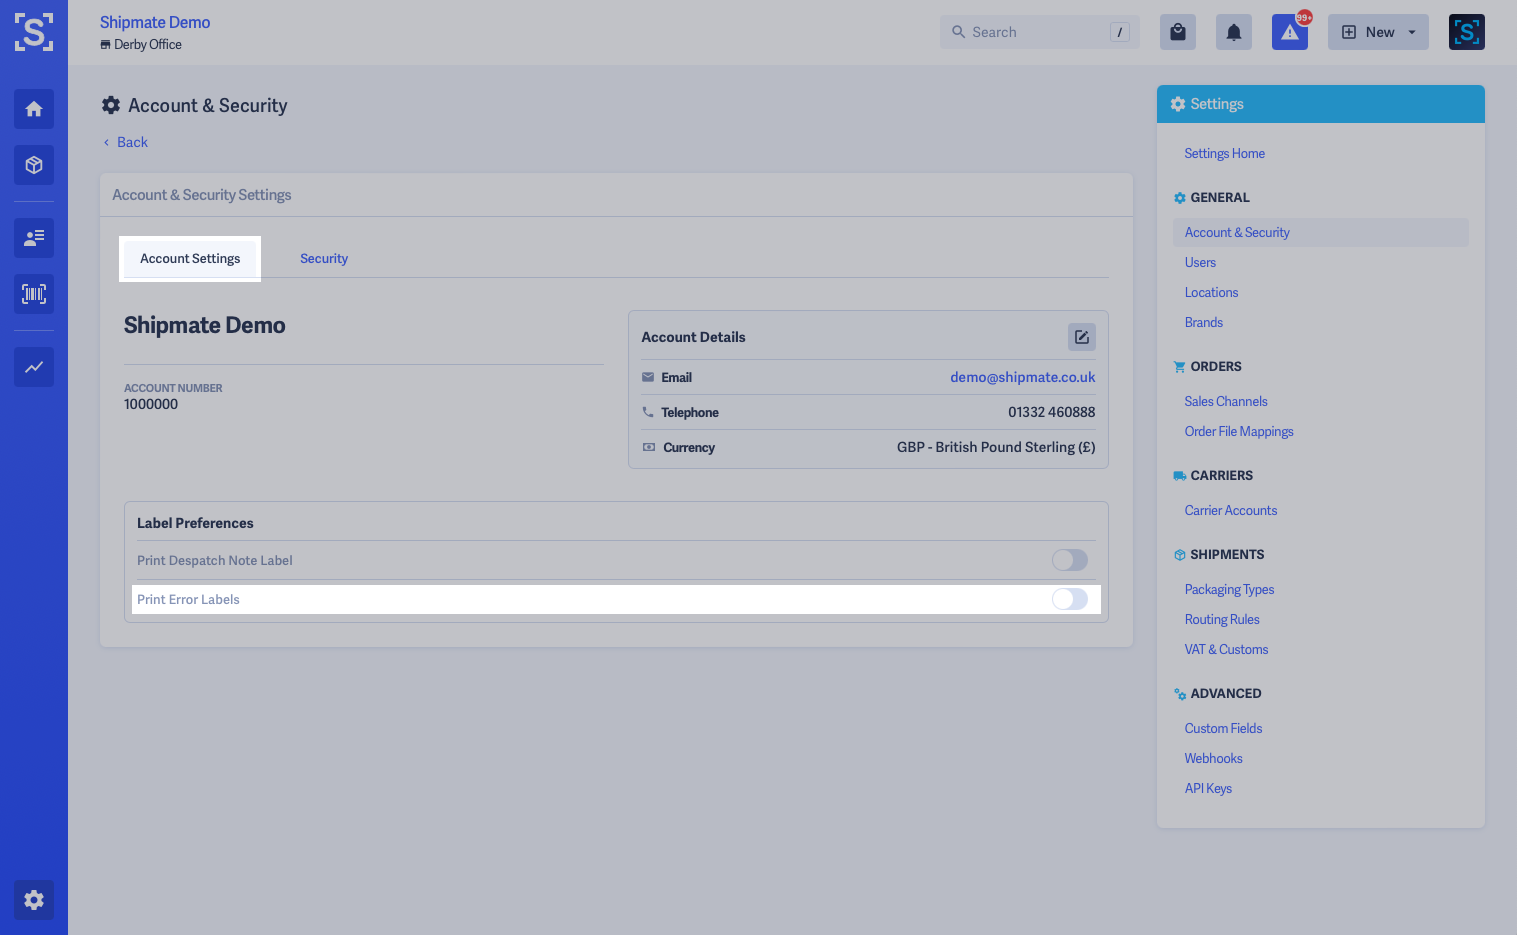
Task: Open Shipmate Demo title link in header
Action: click(155, 22)
